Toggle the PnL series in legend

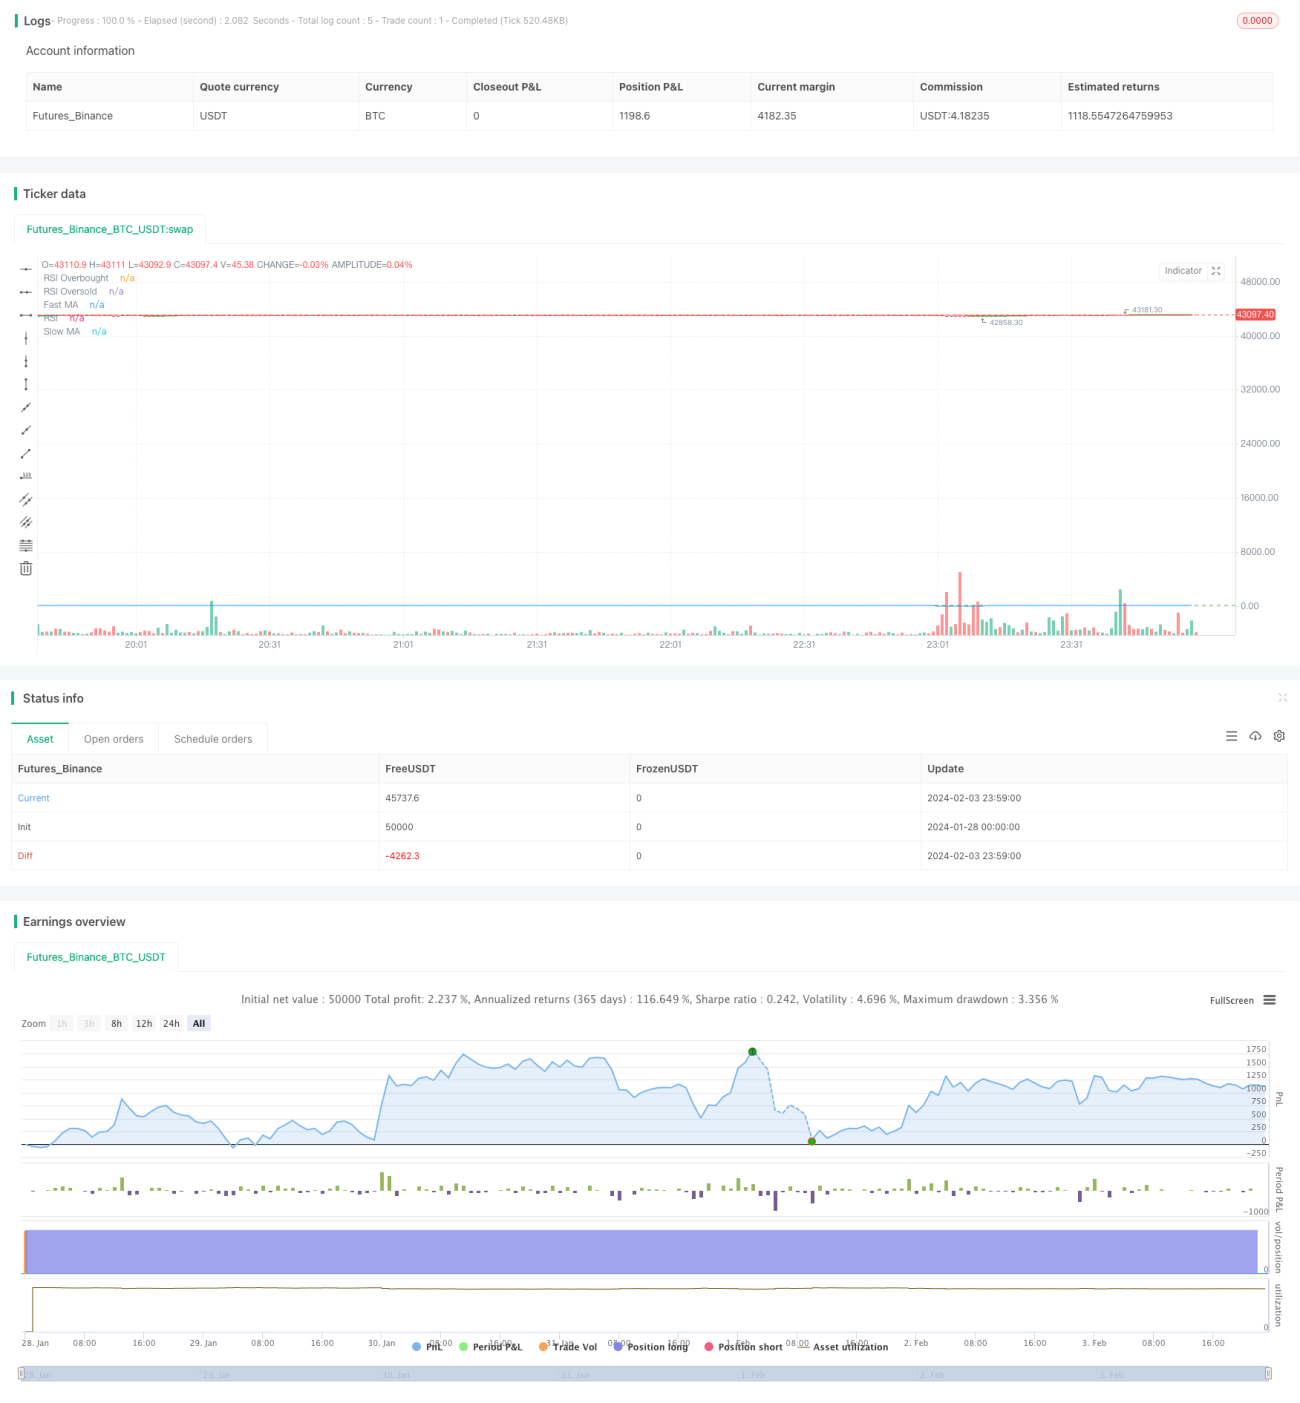(x=427, y=1347)
